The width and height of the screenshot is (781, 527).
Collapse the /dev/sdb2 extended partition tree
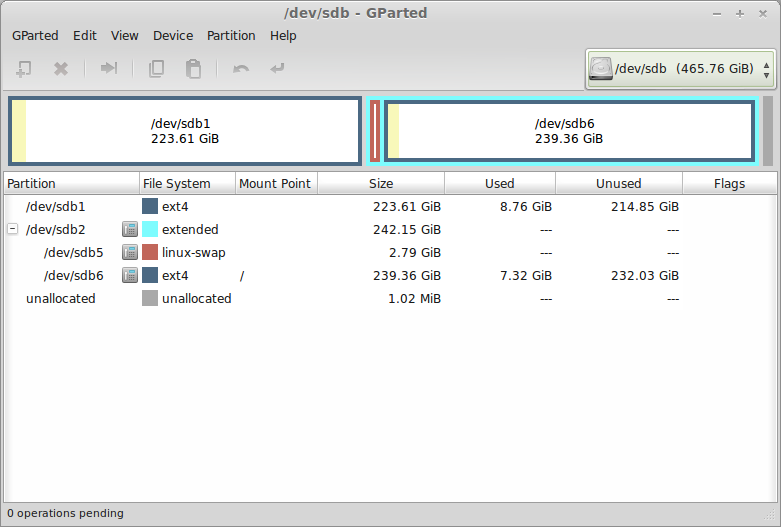click(12, 229)
